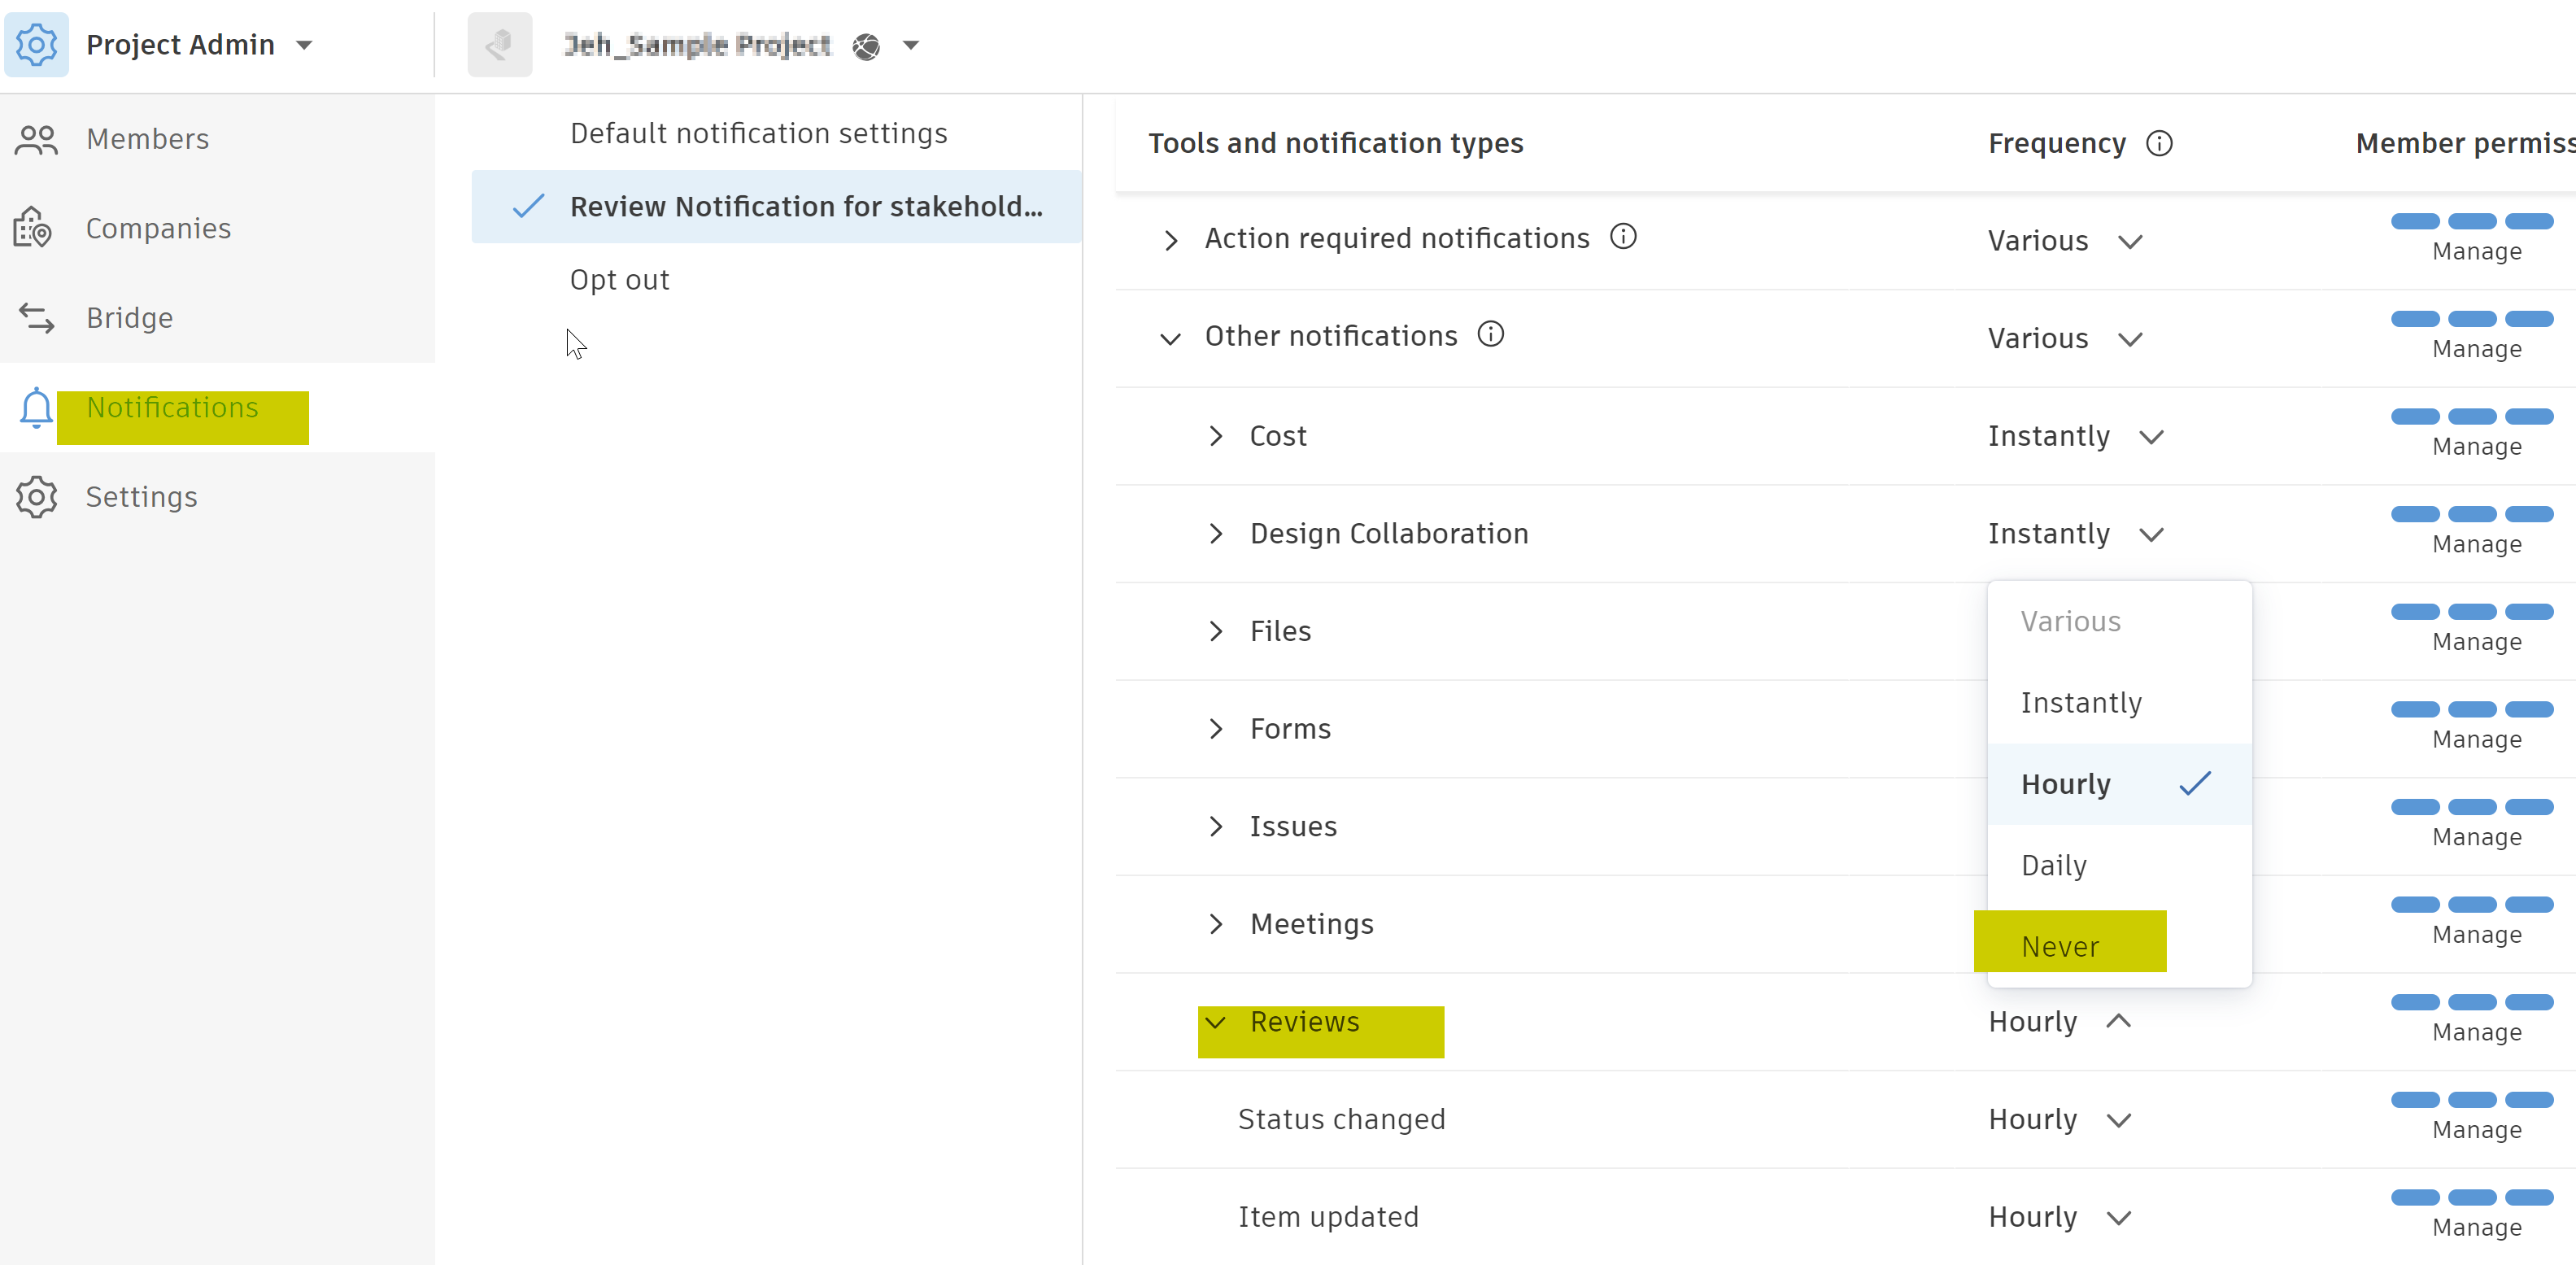Expand the Issues notification category

[x=1216, y=827]
